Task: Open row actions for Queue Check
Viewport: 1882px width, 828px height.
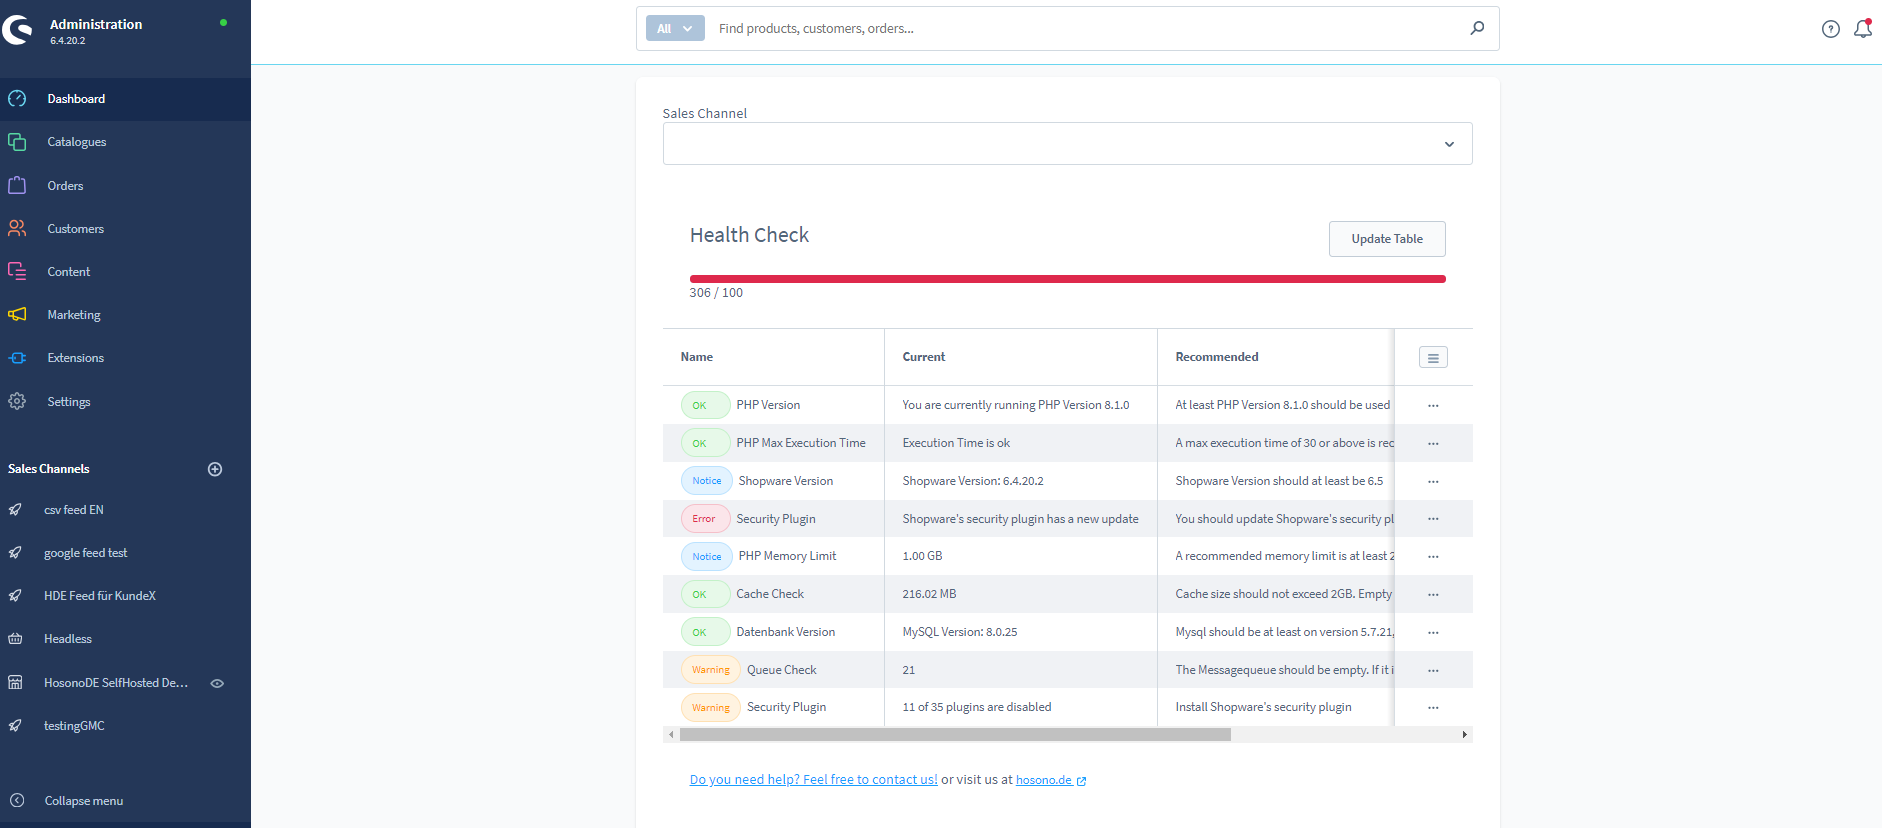Action: pyautogui.click(x=1433, y=670)
